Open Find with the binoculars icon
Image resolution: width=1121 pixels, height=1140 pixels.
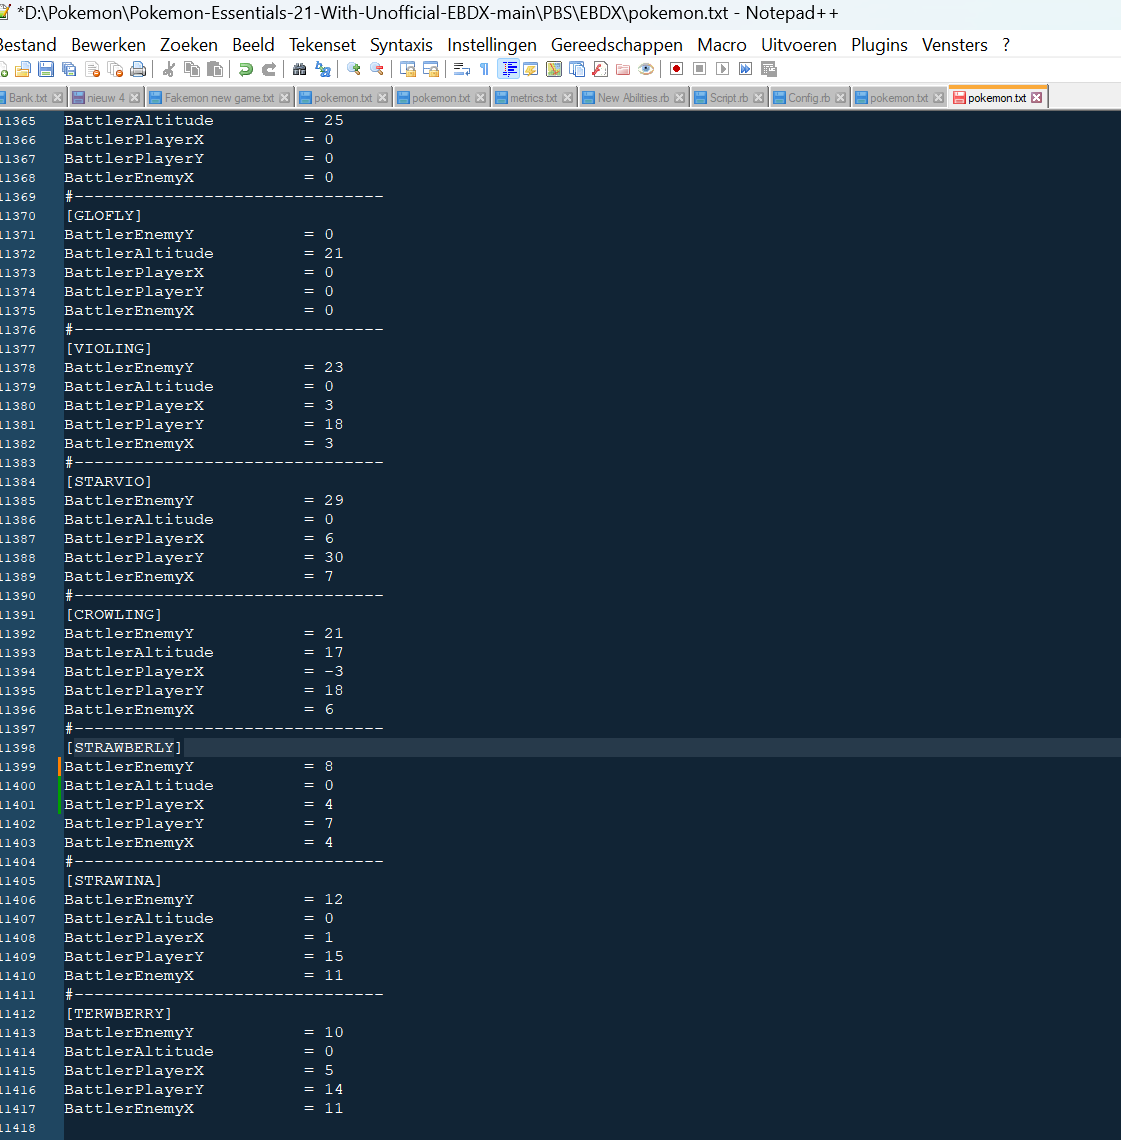click(299, 69)
